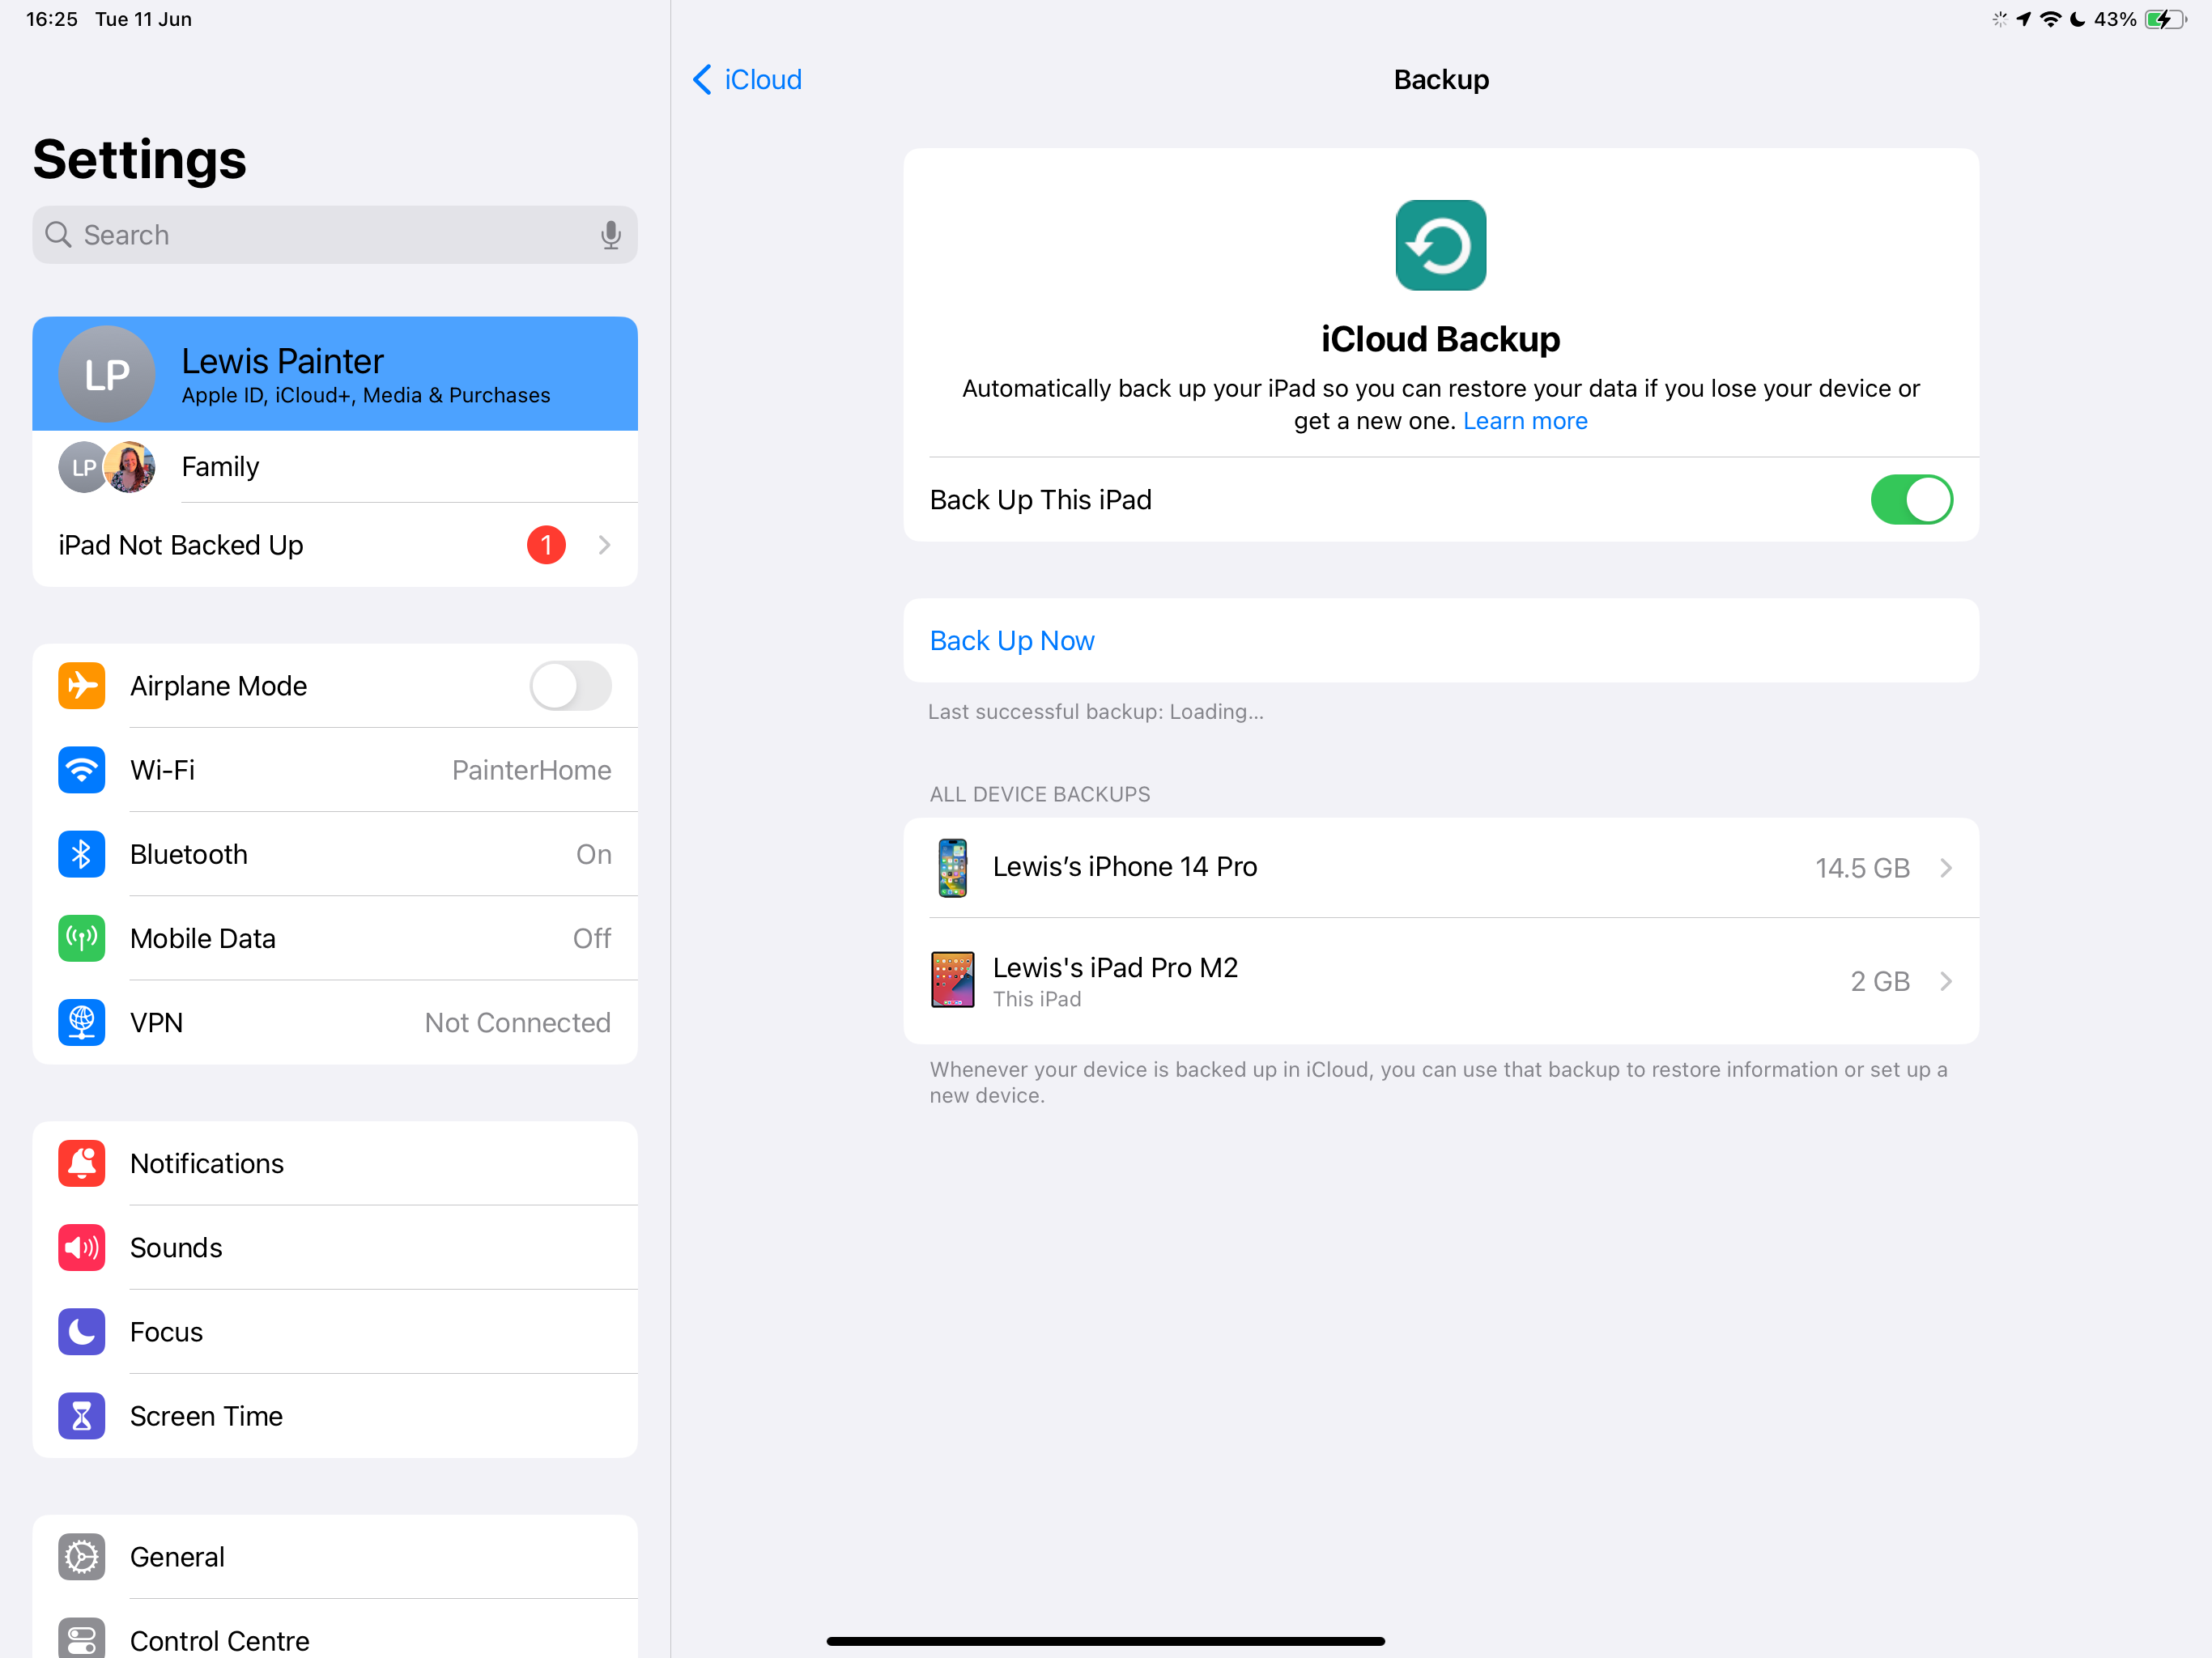
Task: Tap the This iPad subtitle
Action: coord(1037,999)
